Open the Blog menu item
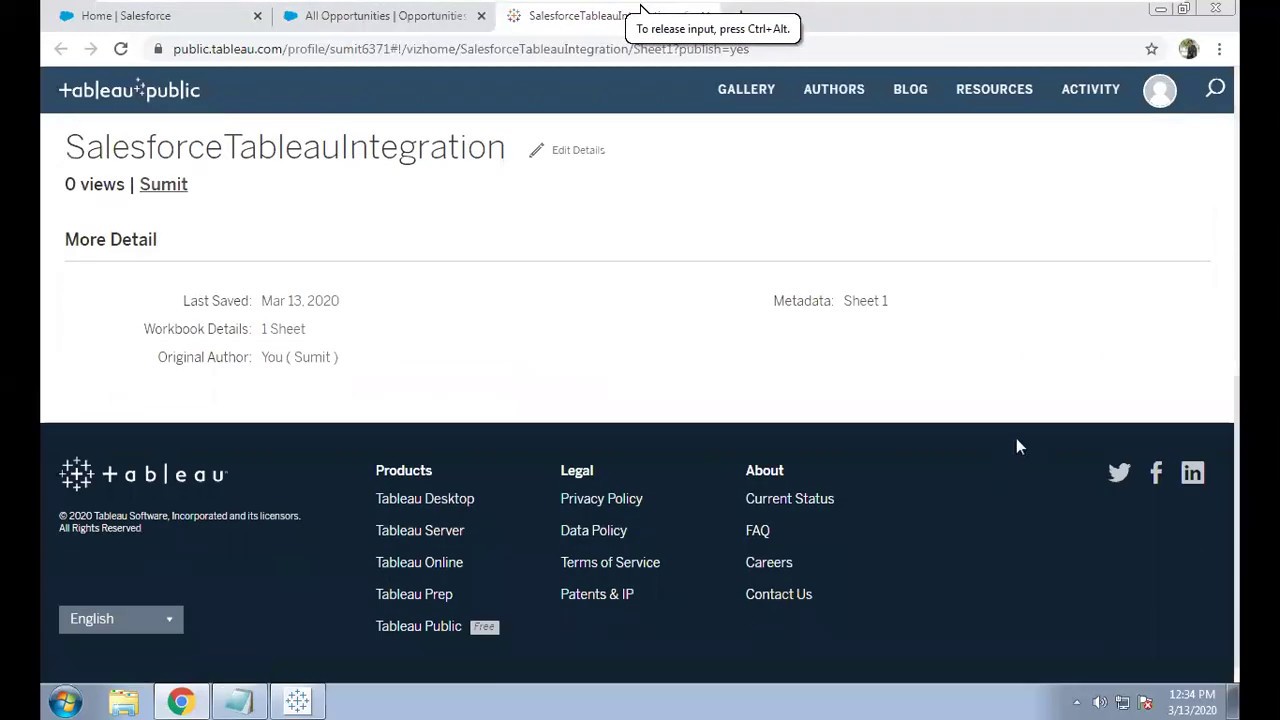 (x=910, y=89)
